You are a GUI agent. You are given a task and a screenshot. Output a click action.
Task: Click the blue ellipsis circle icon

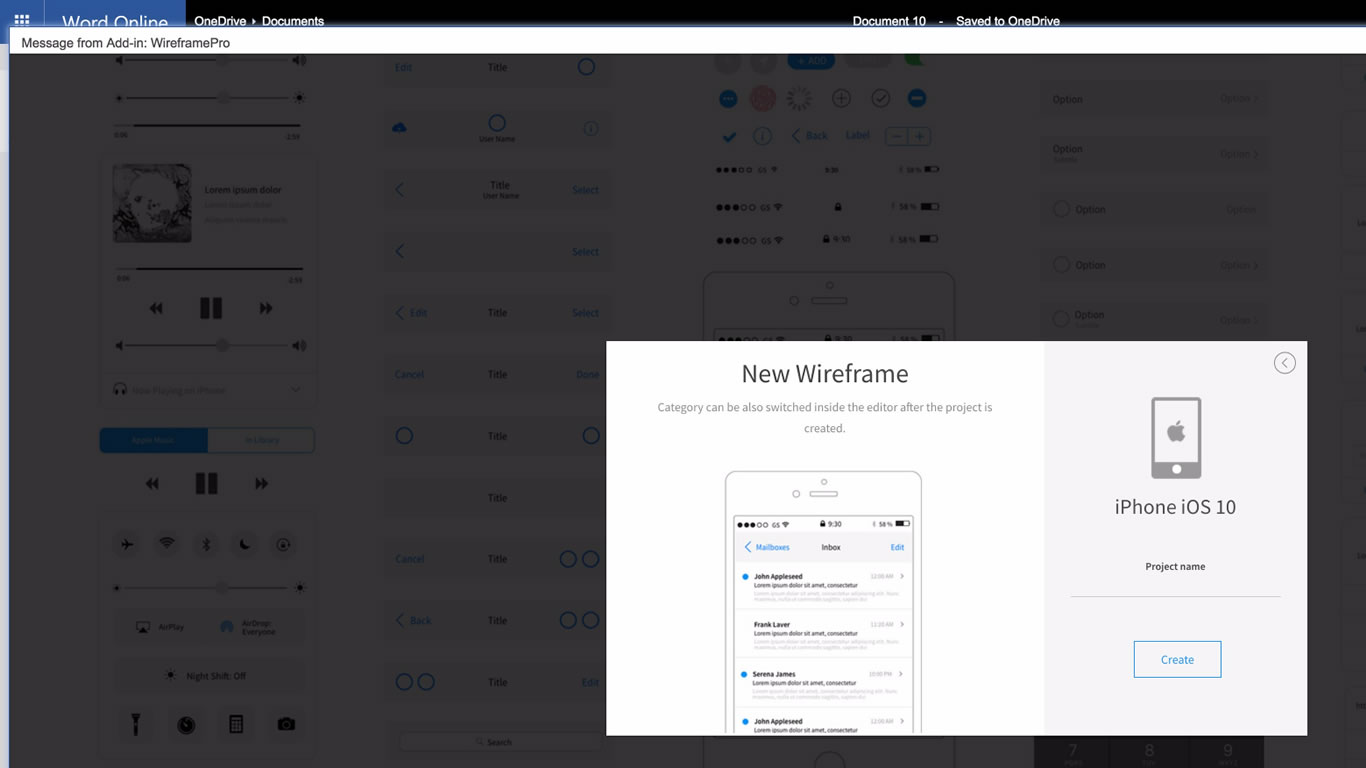click(729, 98)
